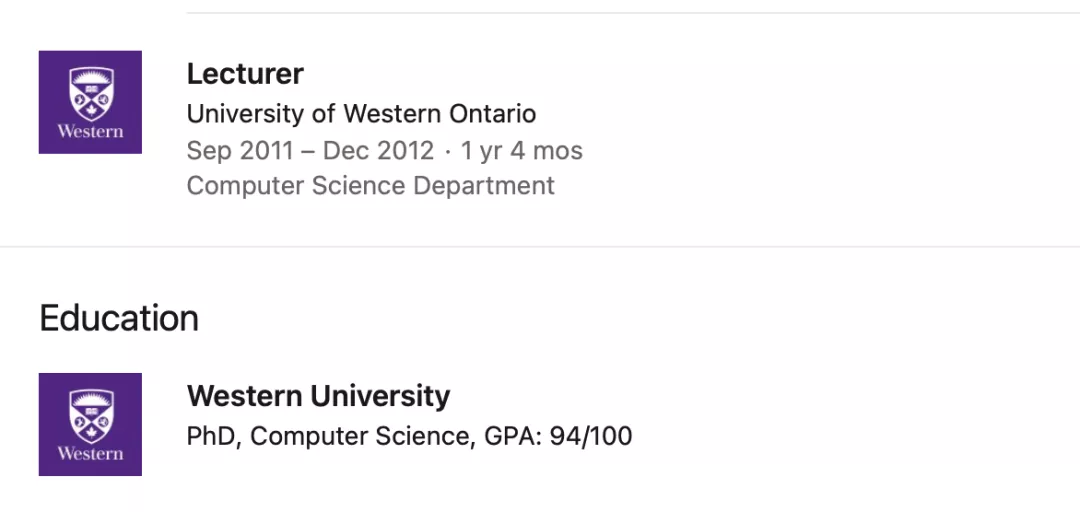1080x512 pixels.
Task: Click 'Western' wordmark in the Education logo
Action: (90, 453)
